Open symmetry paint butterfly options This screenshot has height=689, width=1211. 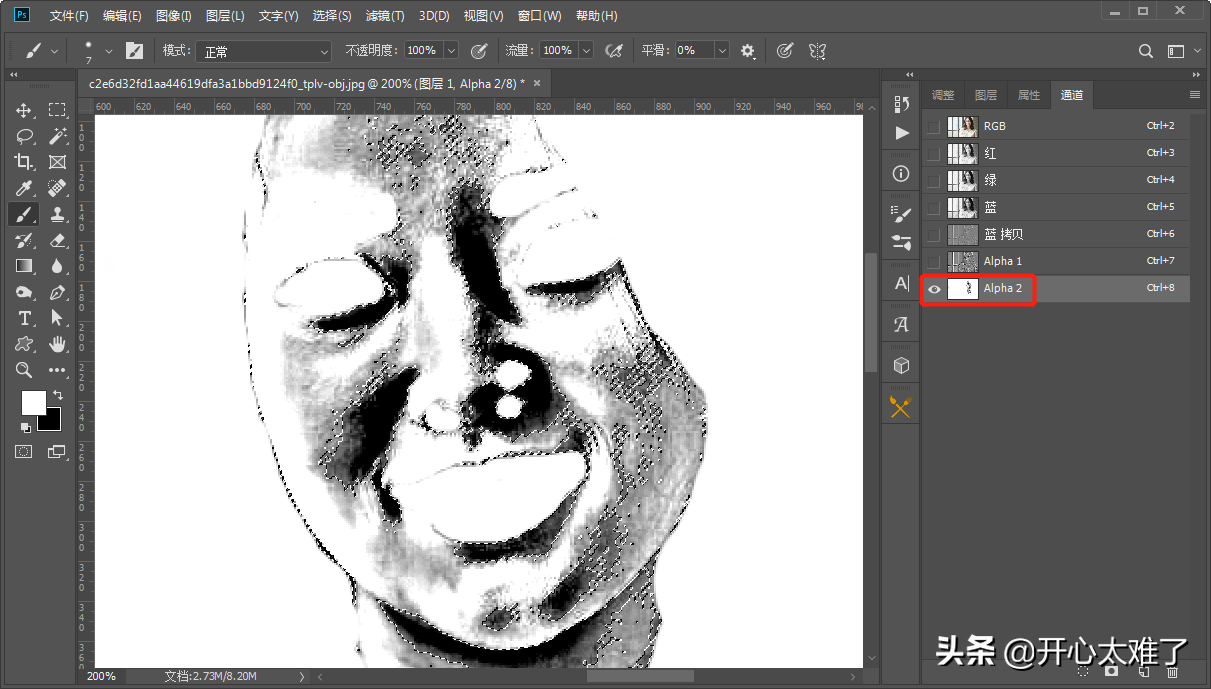point(817,50)
